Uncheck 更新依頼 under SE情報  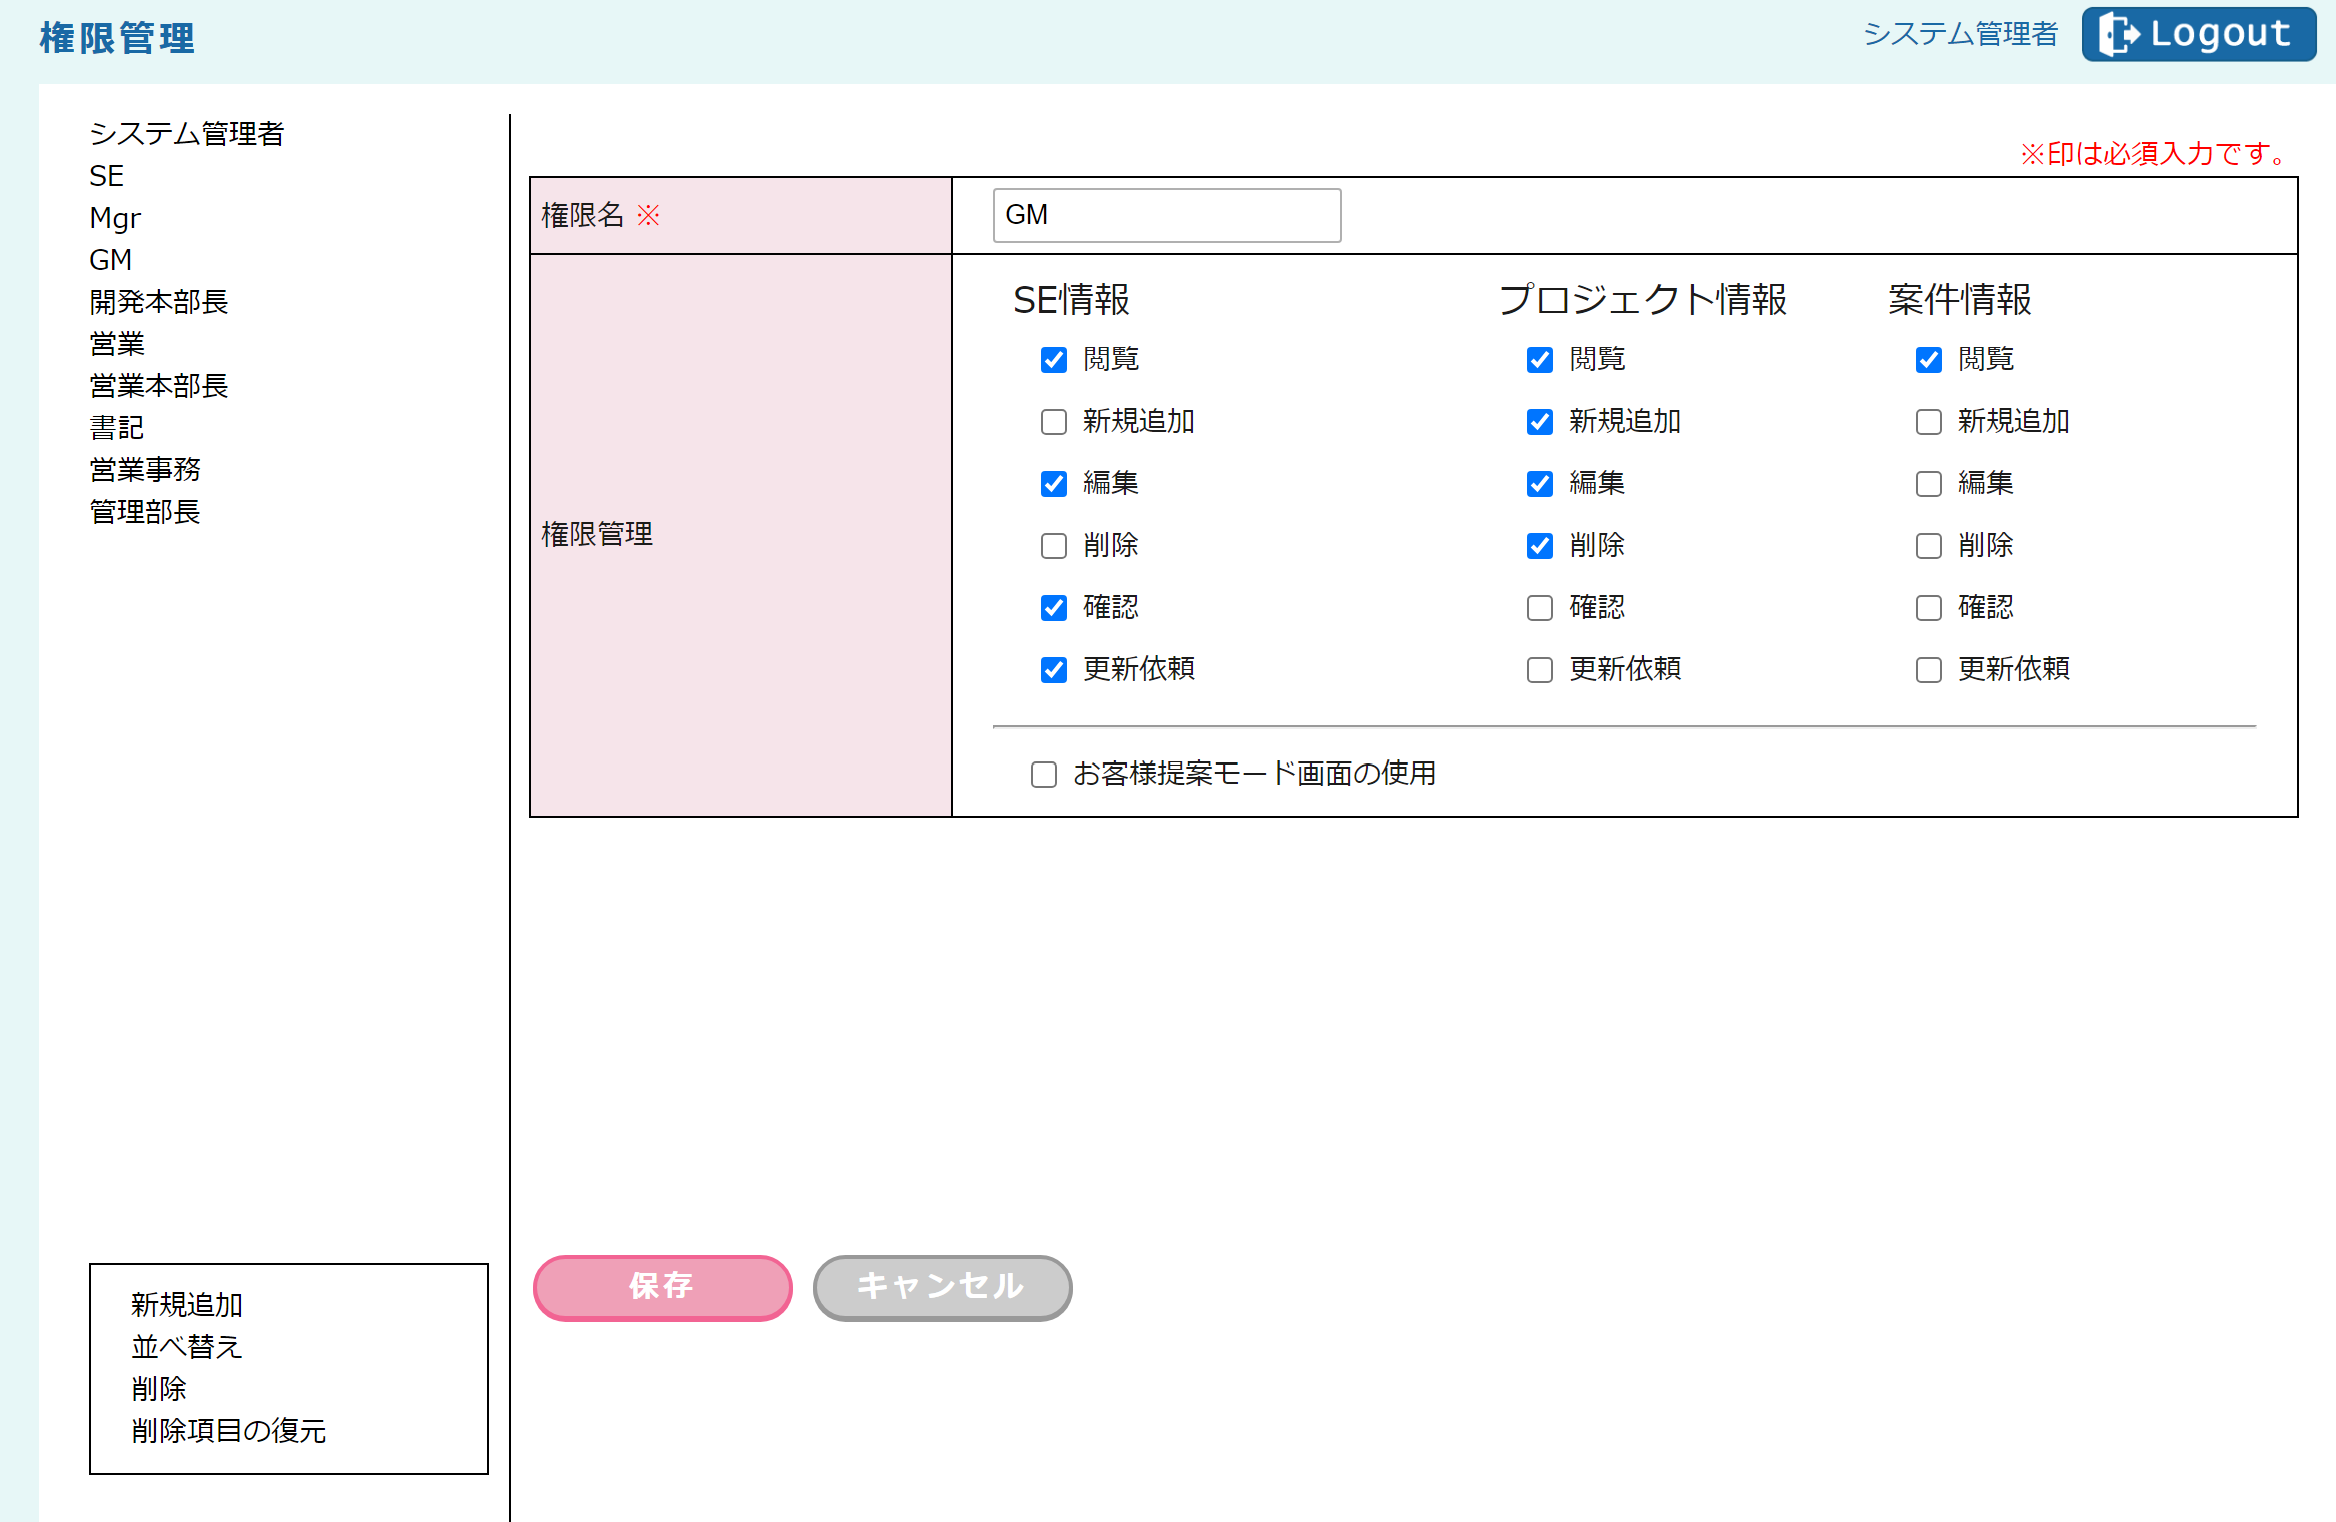click(1053, 670)
